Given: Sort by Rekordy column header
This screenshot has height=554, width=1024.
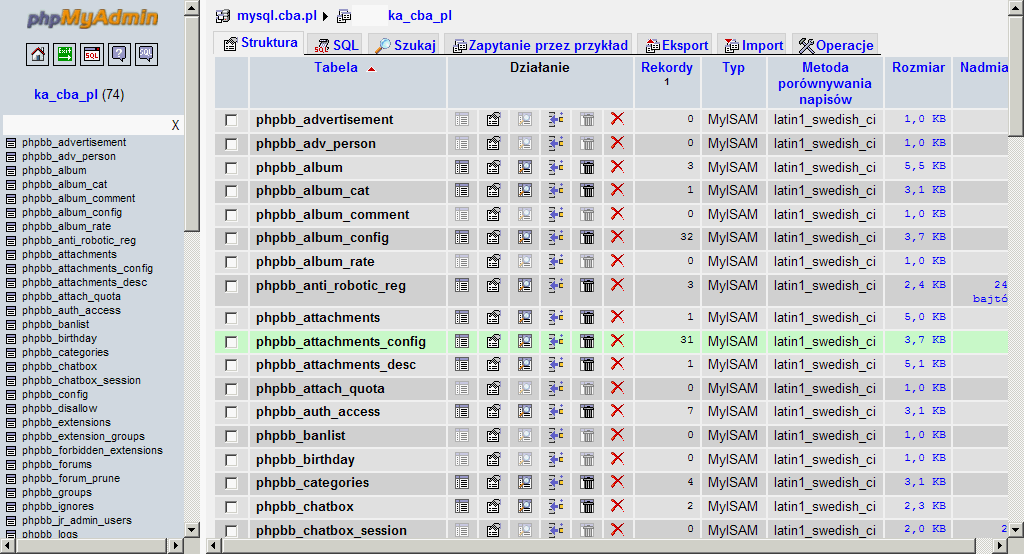Looking at the screenshot, I should [667, 67].
